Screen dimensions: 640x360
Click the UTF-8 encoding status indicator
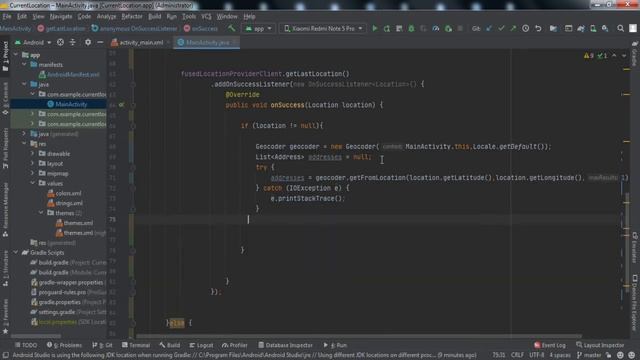[536, 355]
